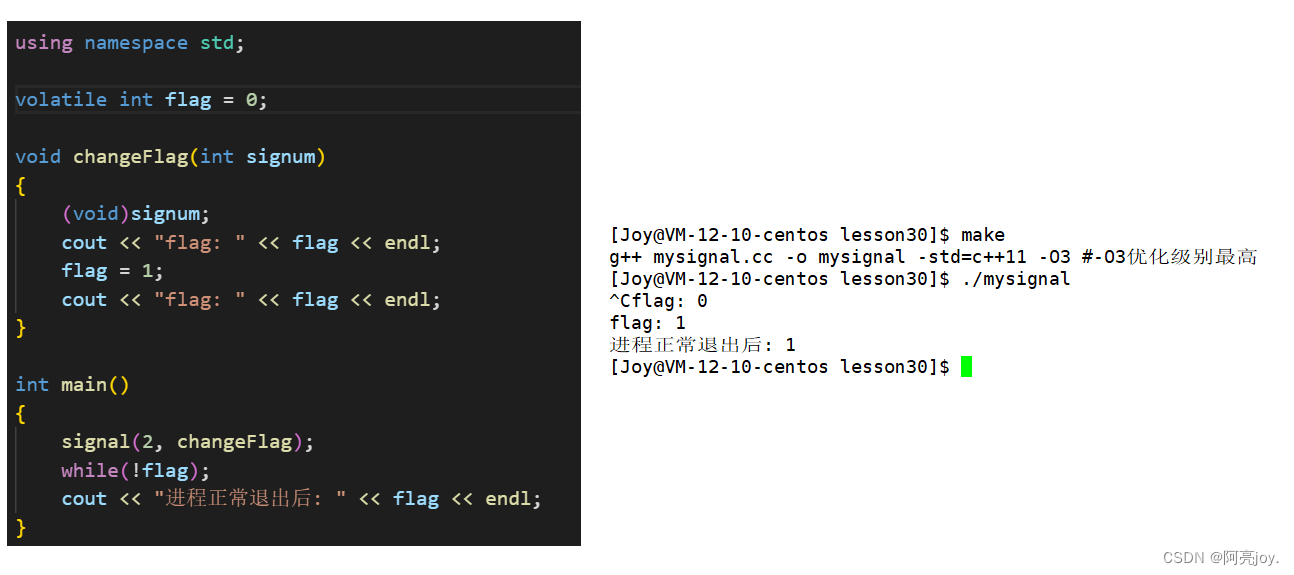Click the '(void)signum;' statement

[x=136, y=213]
